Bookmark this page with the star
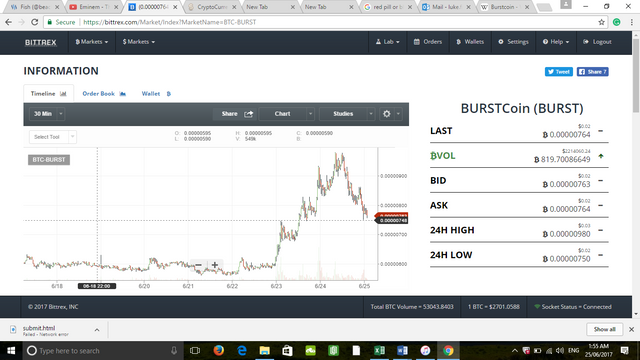Image resolution: width=640 pixels, height=360 pixels. click(x=601, y=22)
